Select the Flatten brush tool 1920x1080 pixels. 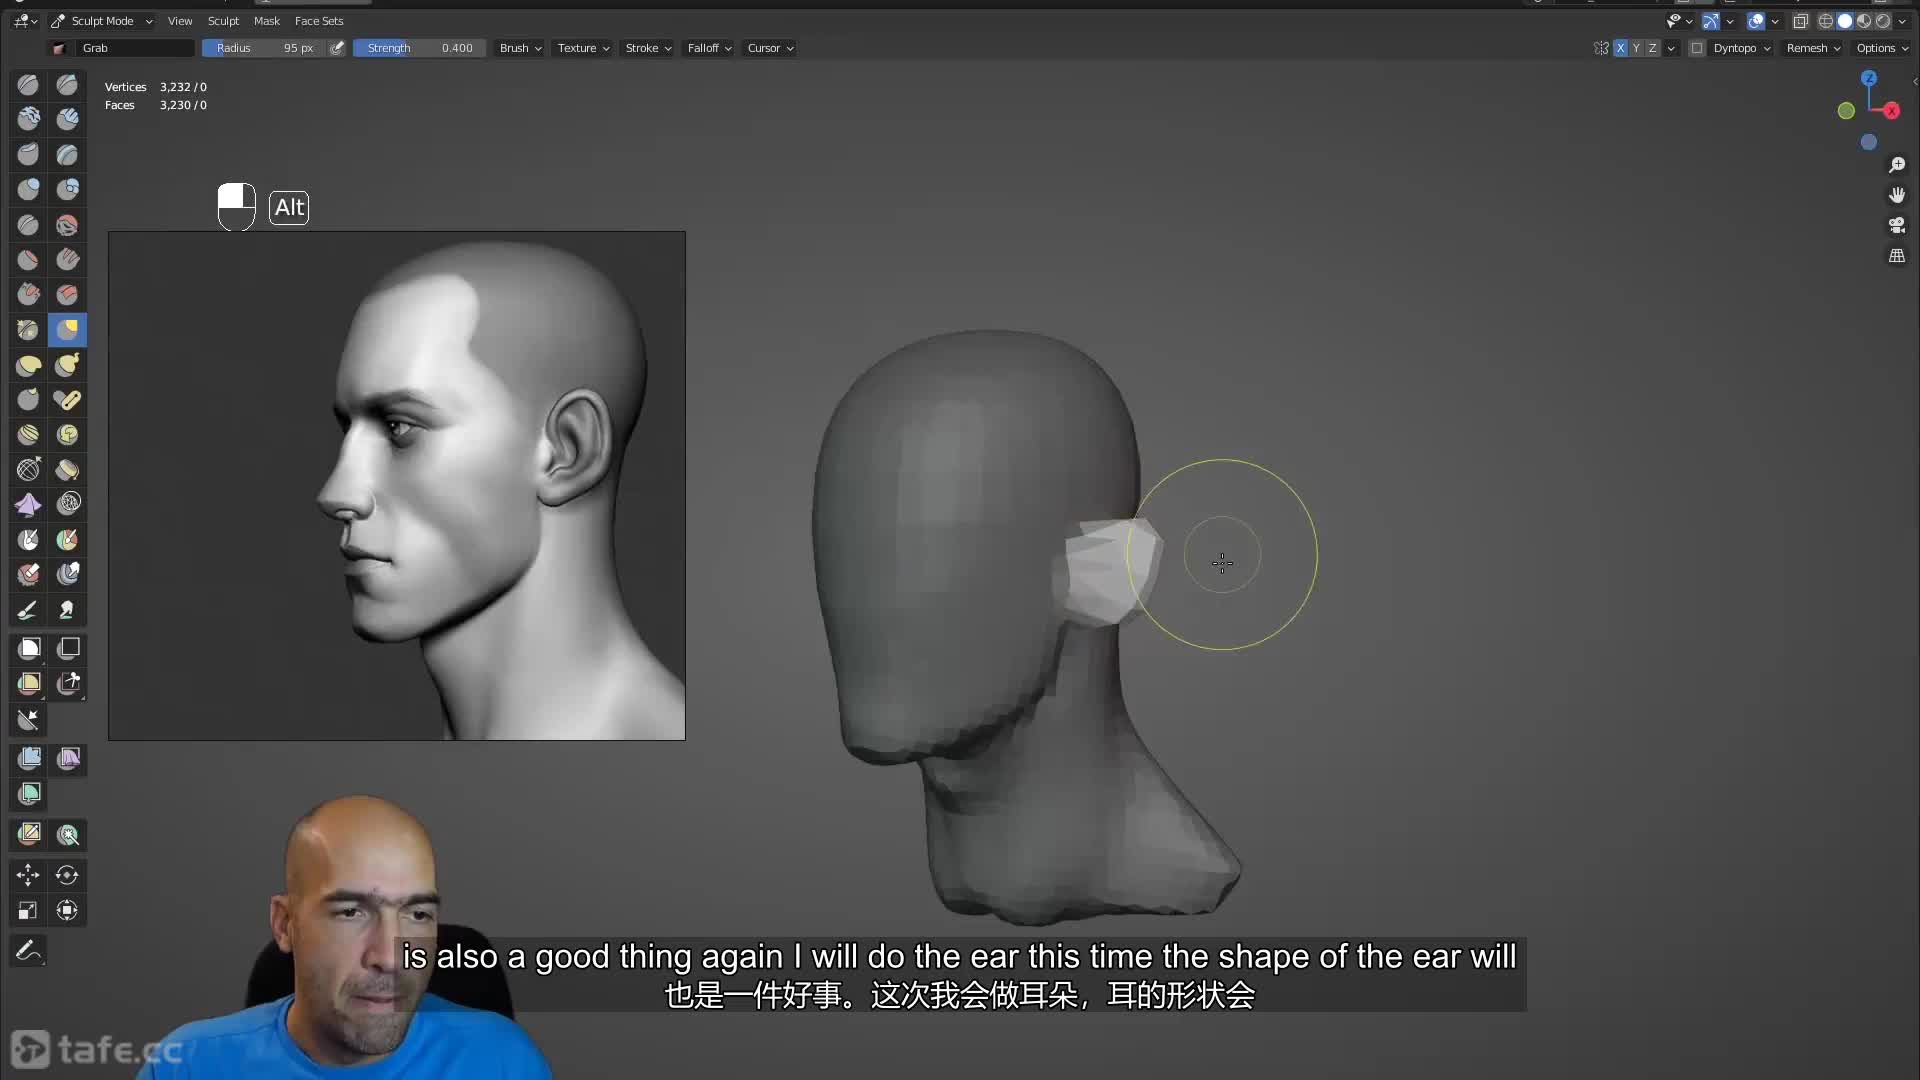(x=28, y=259)
